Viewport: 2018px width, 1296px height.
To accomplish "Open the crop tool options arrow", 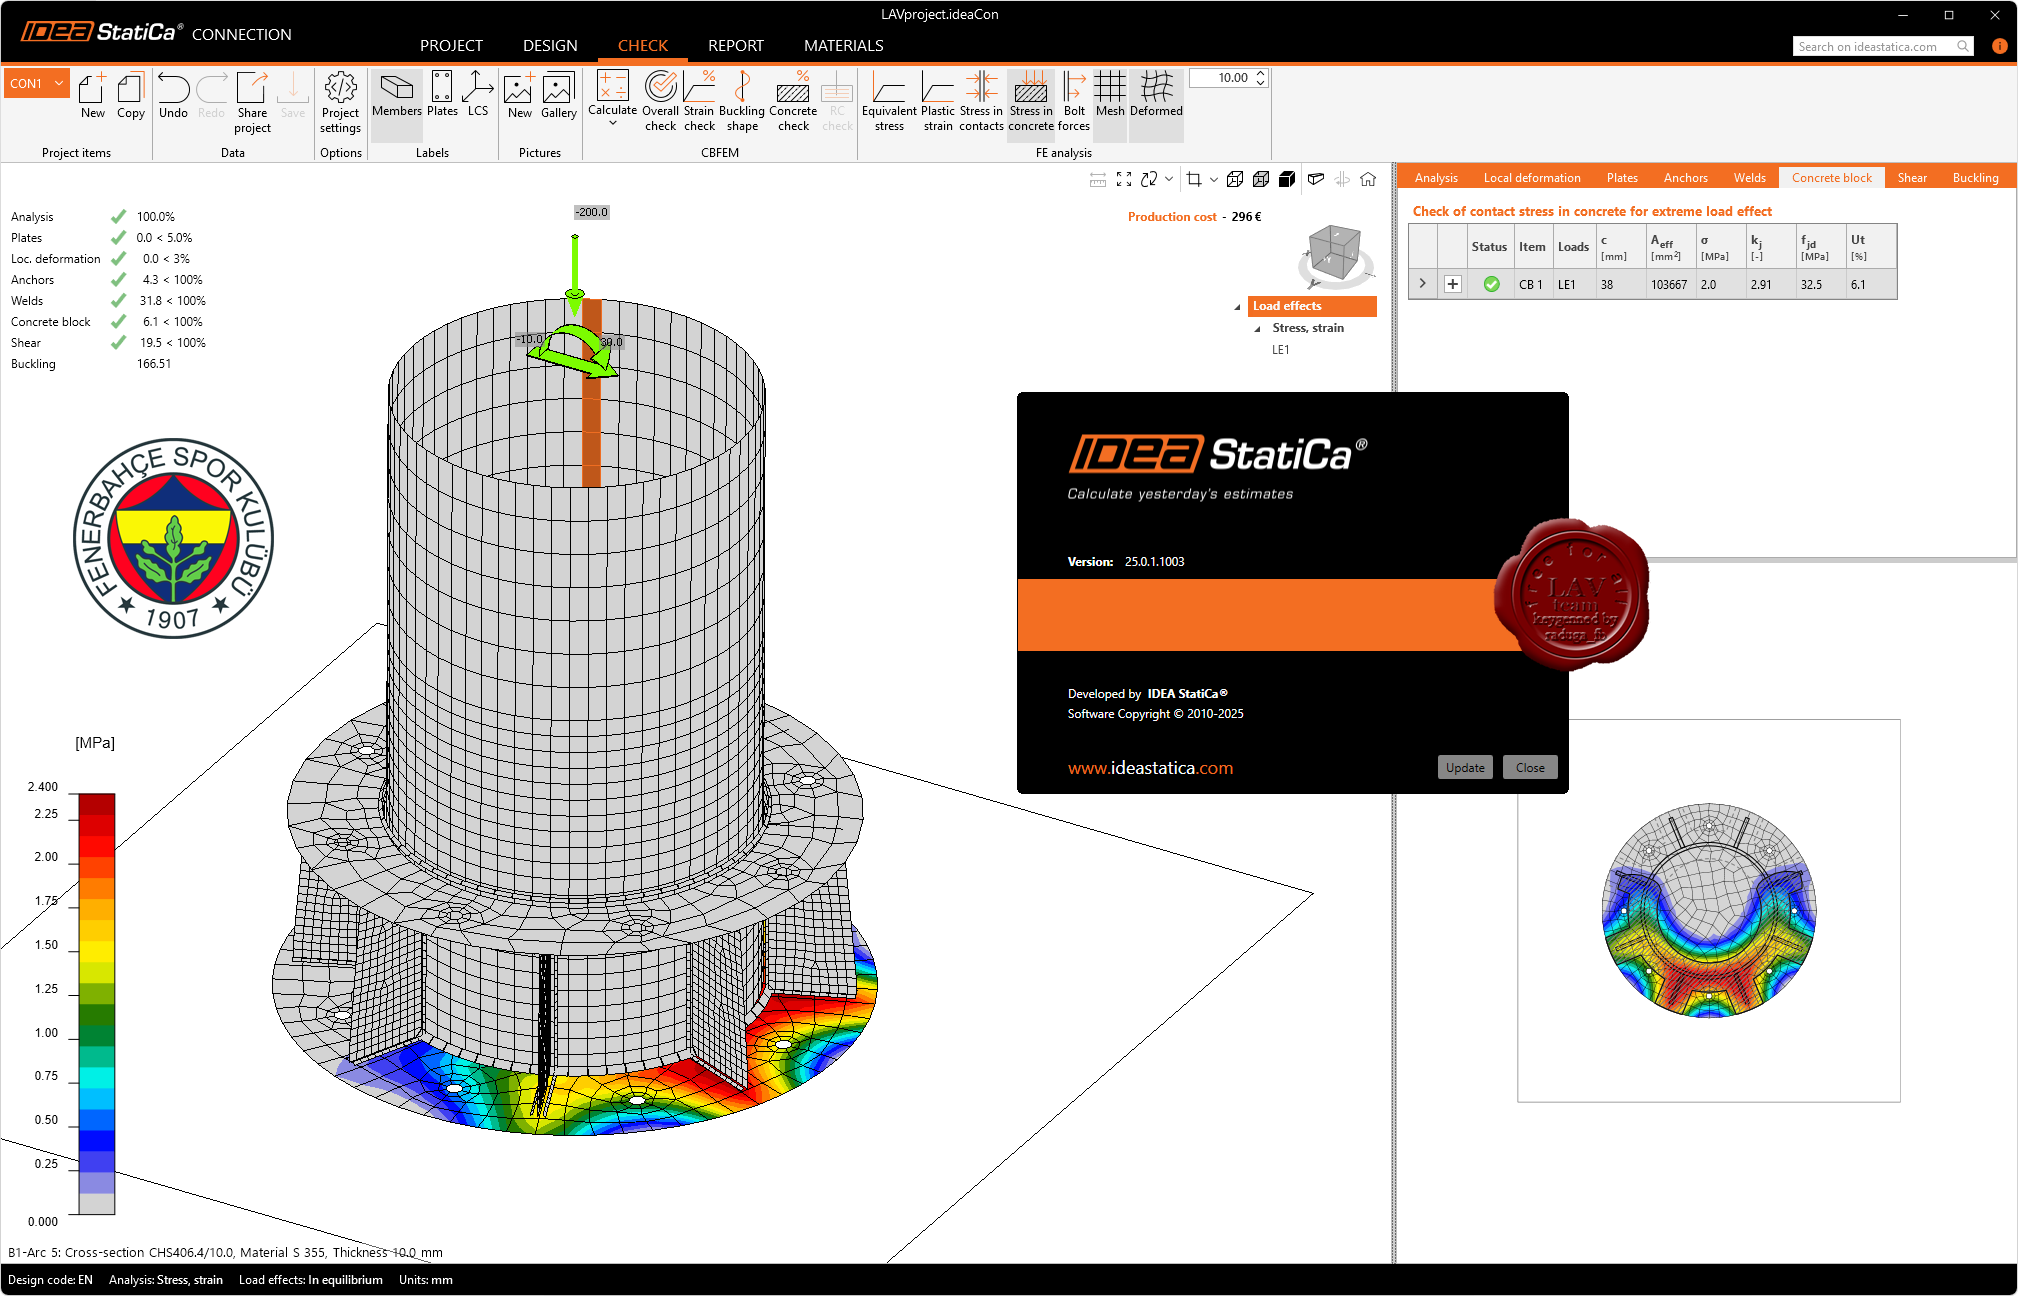I will click(x=1214, y=179).
